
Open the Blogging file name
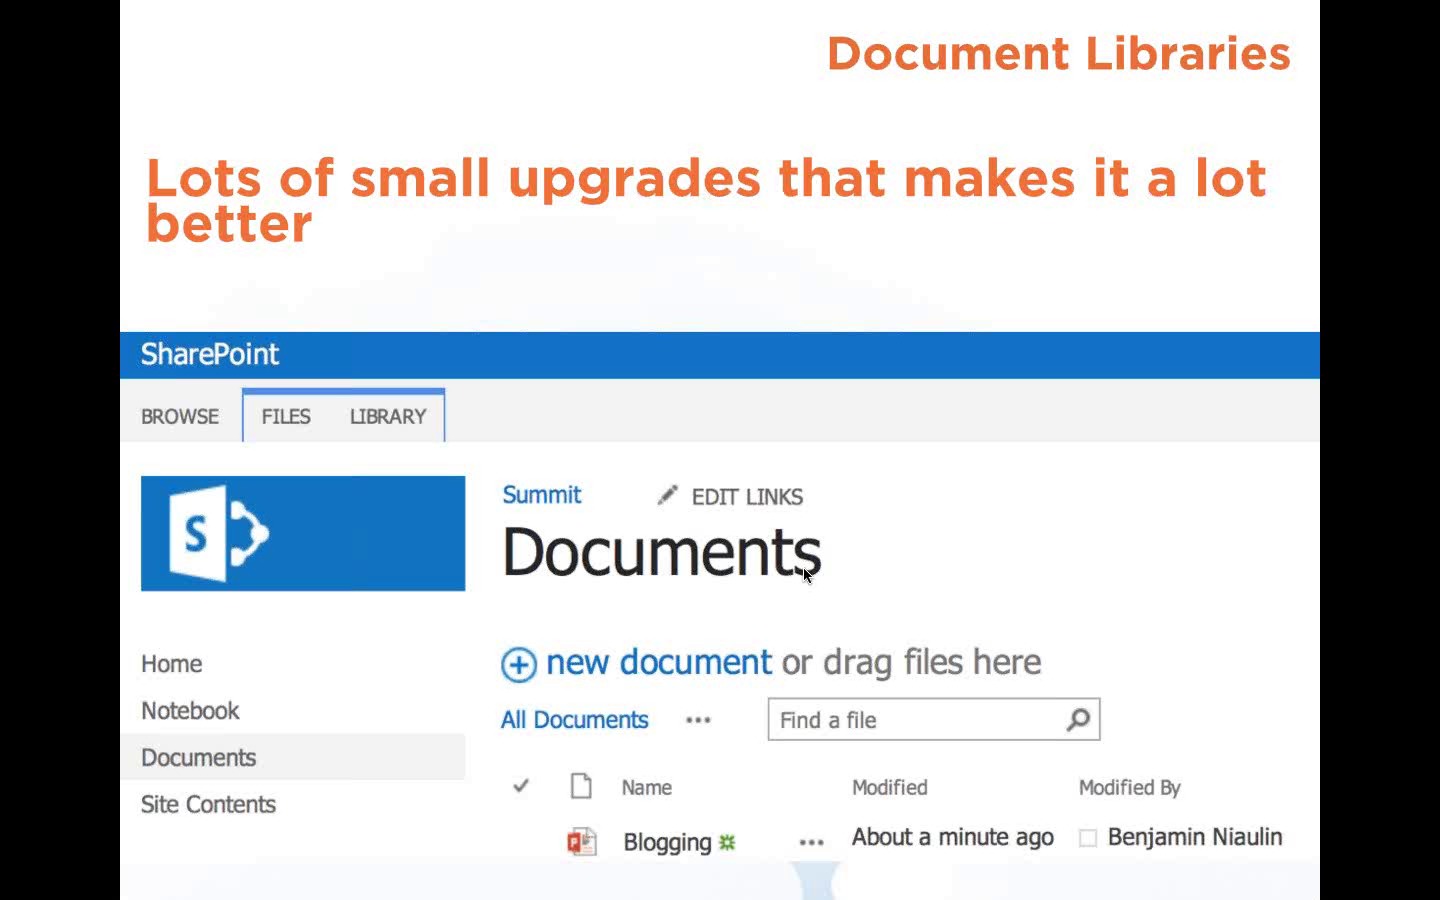coord(667,842)
